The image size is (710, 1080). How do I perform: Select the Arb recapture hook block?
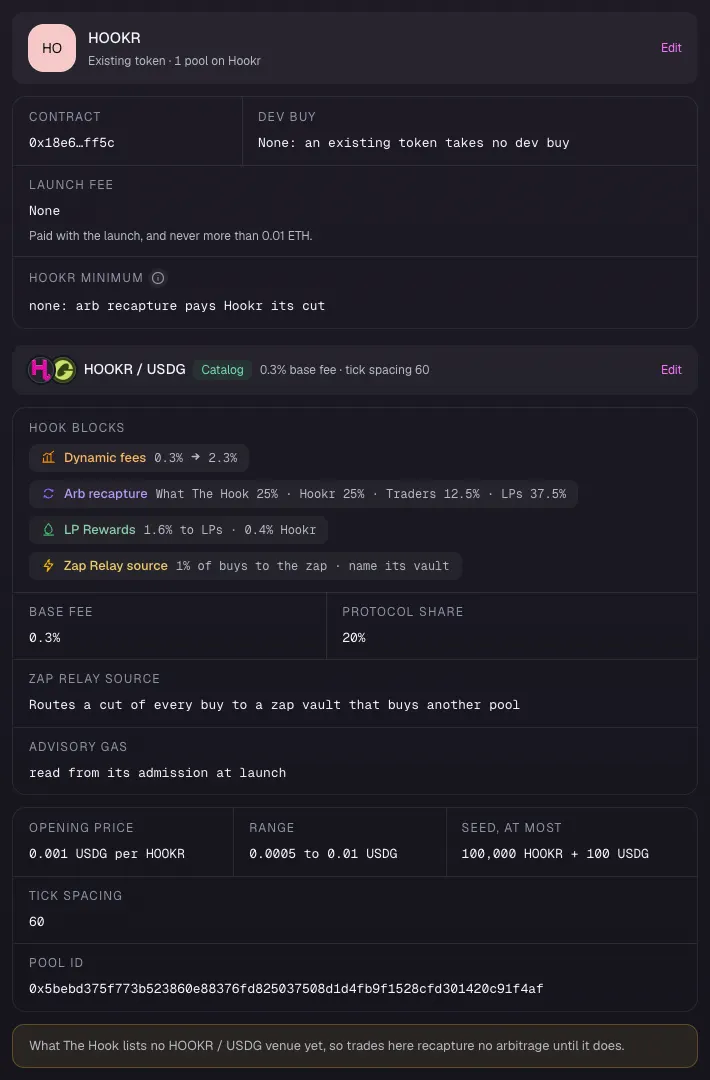303,494
